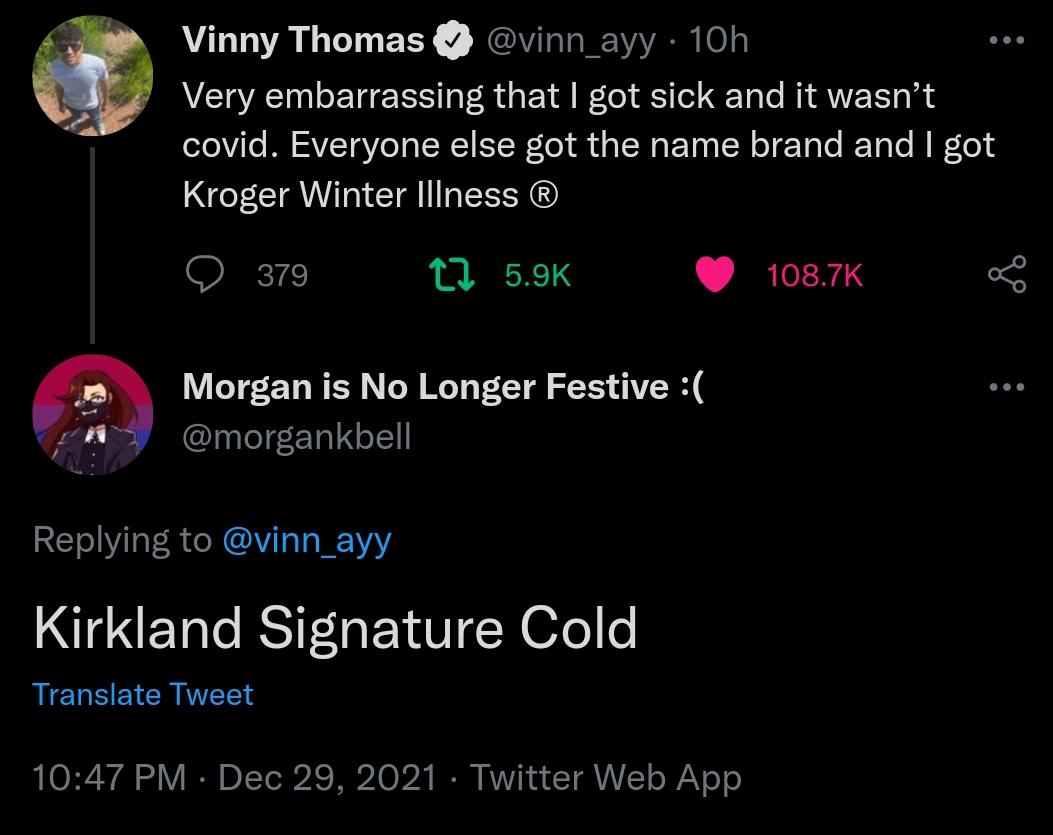Open the more options menu on Morgan's reply
1053x835 pixels.
[x=1006, y=387]
